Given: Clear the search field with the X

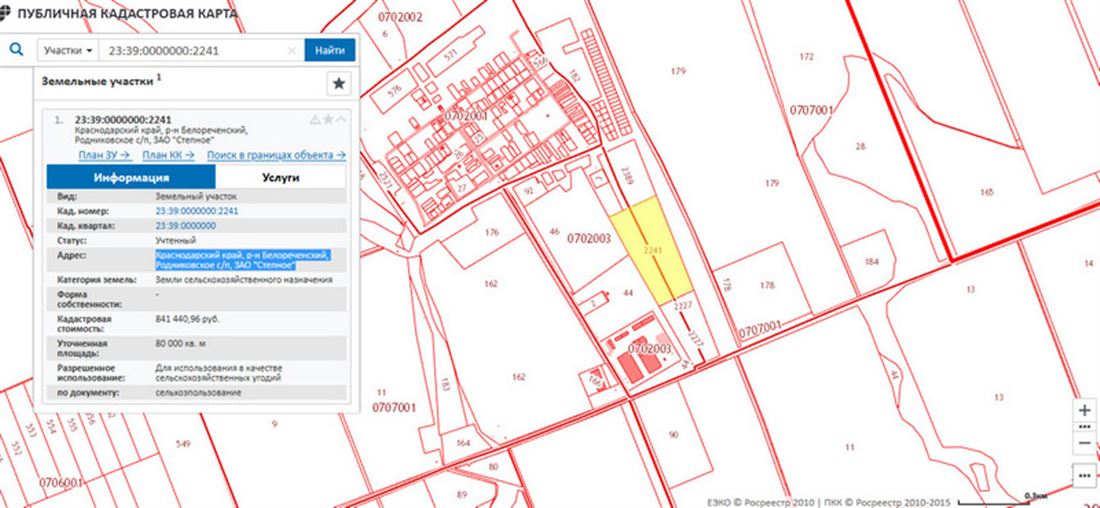Looking at the screenshot, I should point(292,50).
